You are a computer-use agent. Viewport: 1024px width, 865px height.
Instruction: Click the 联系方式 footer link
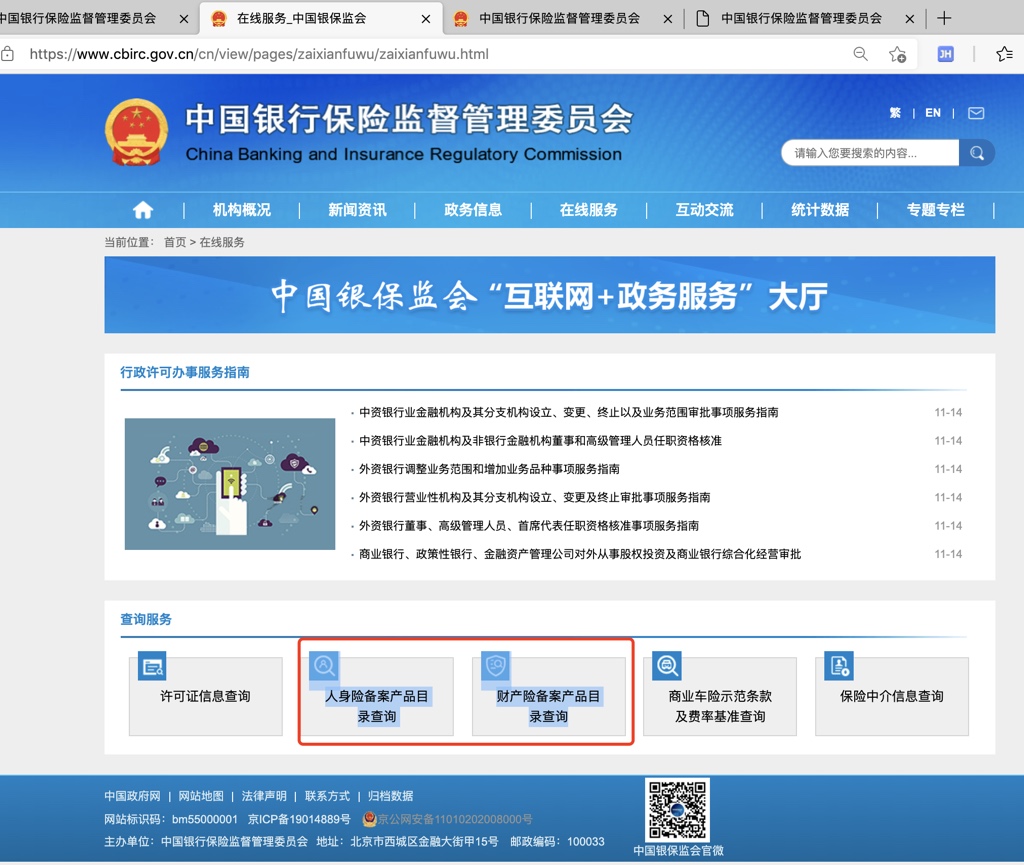(x=327, y=796)
